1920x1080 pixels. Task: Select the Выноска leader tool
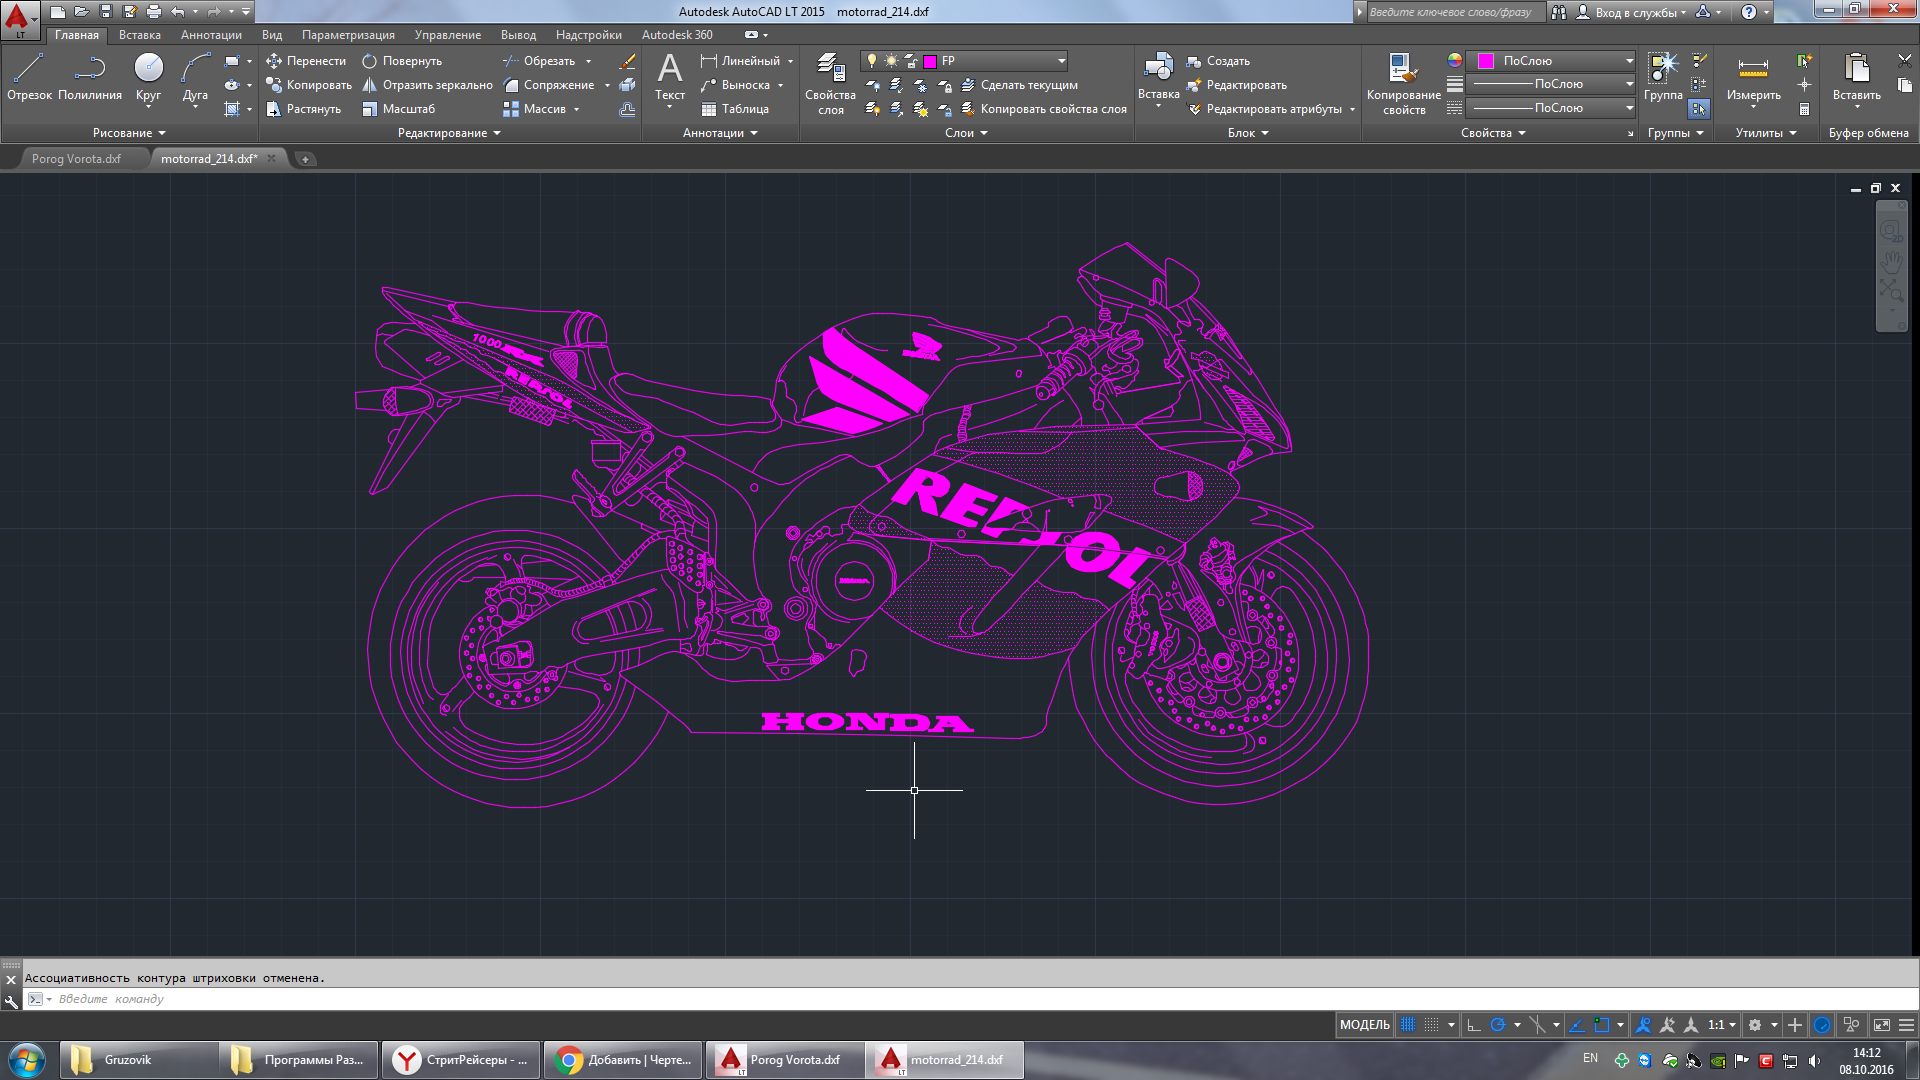(735, 85)
